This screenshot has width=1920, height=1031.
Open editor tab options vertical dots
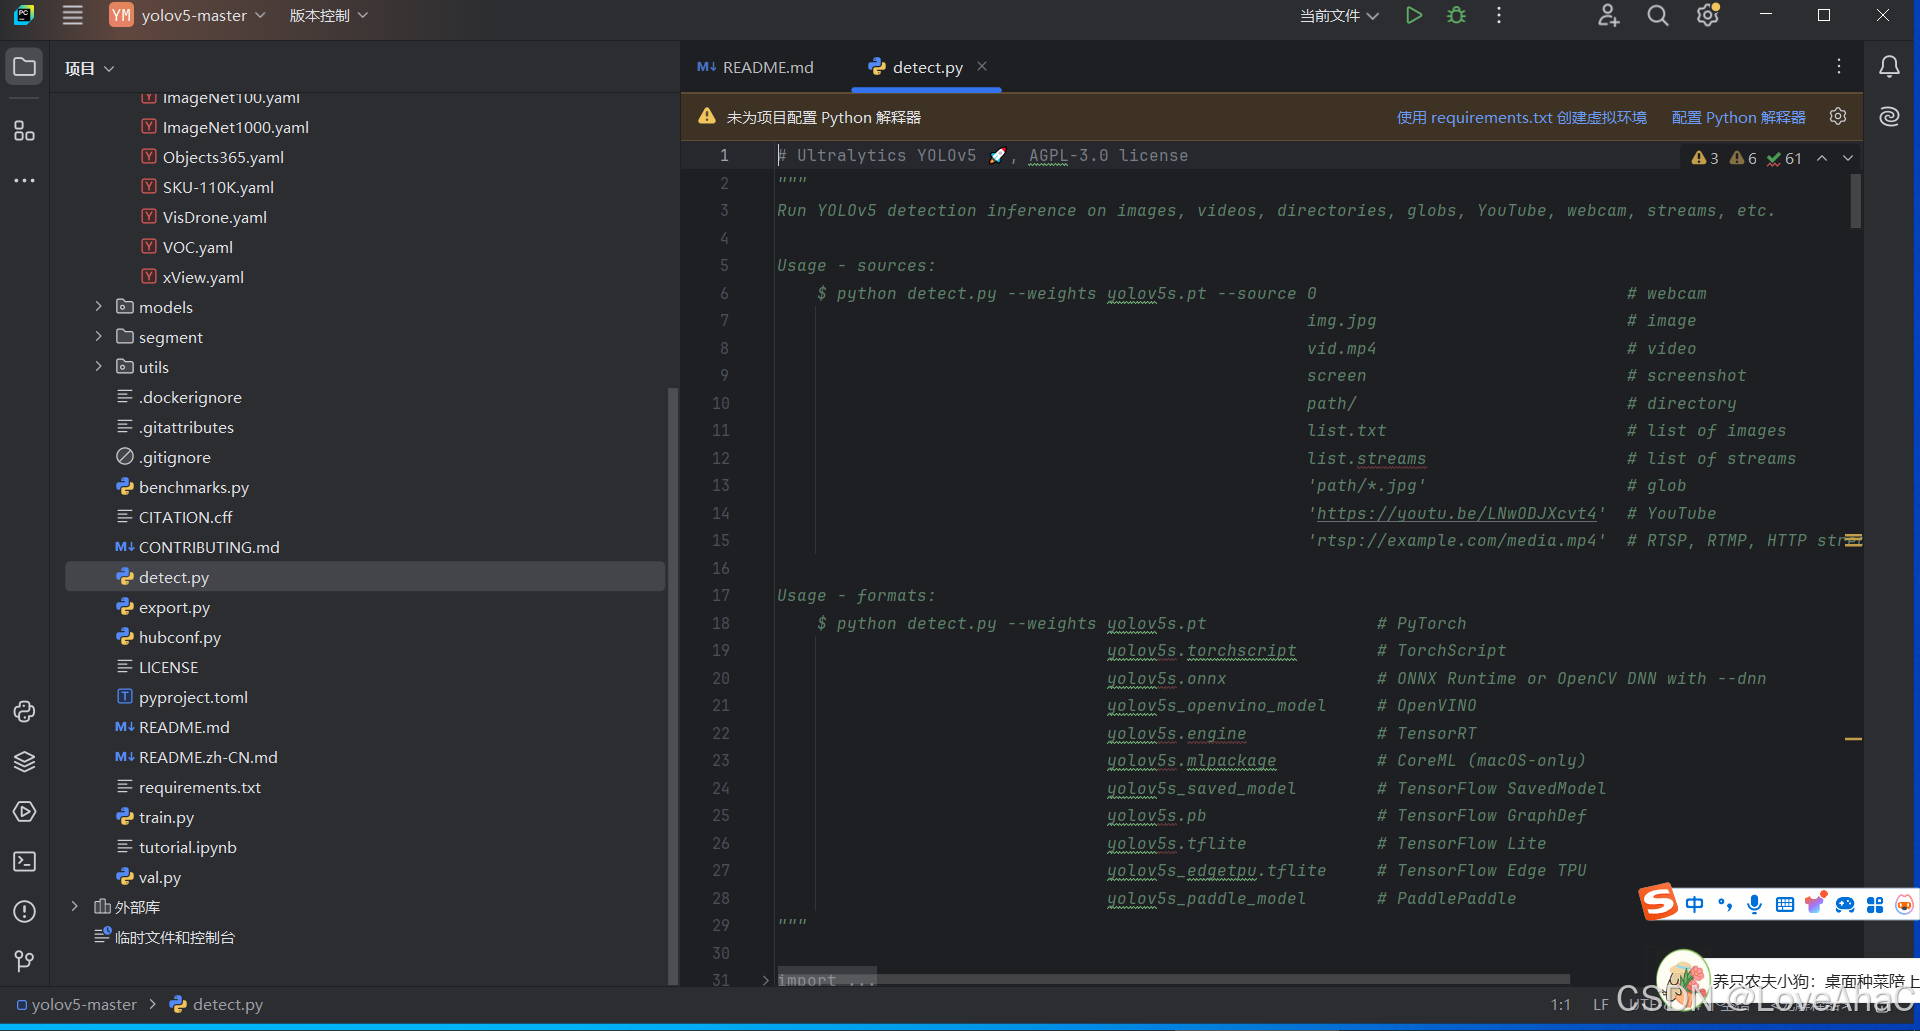(1839, 66)
